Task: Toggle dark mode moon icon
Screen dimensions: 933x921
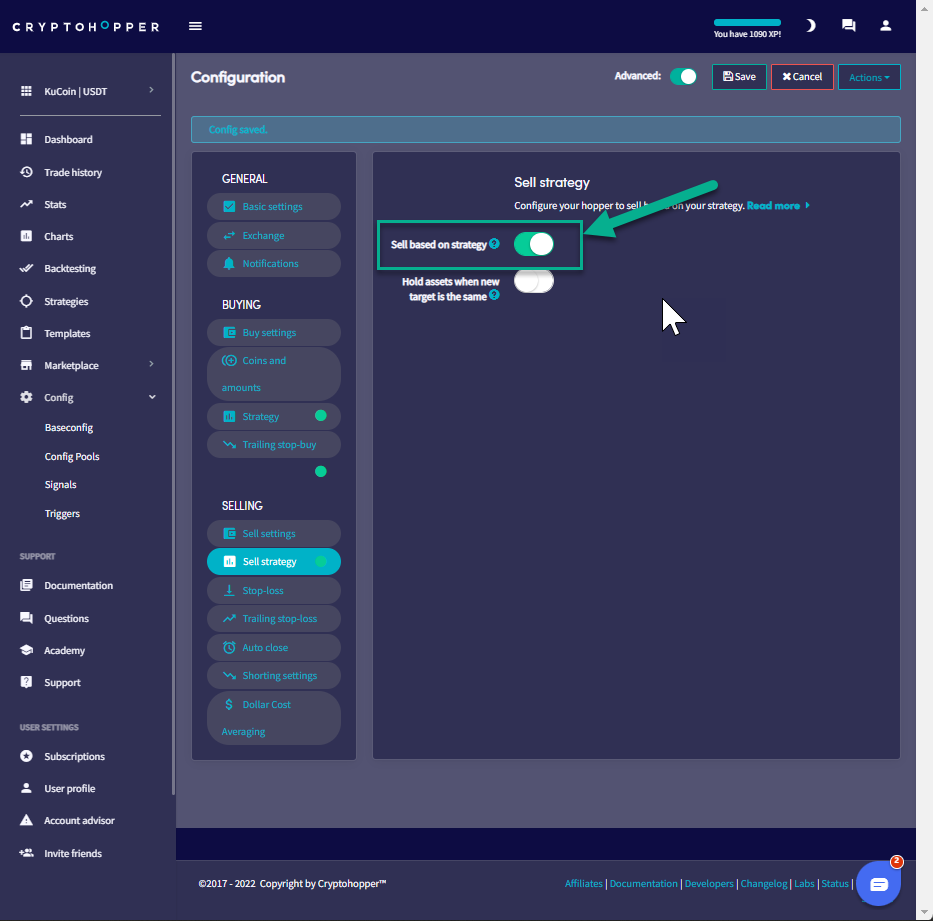Action: pyautogui.click(x=810, y=26)
